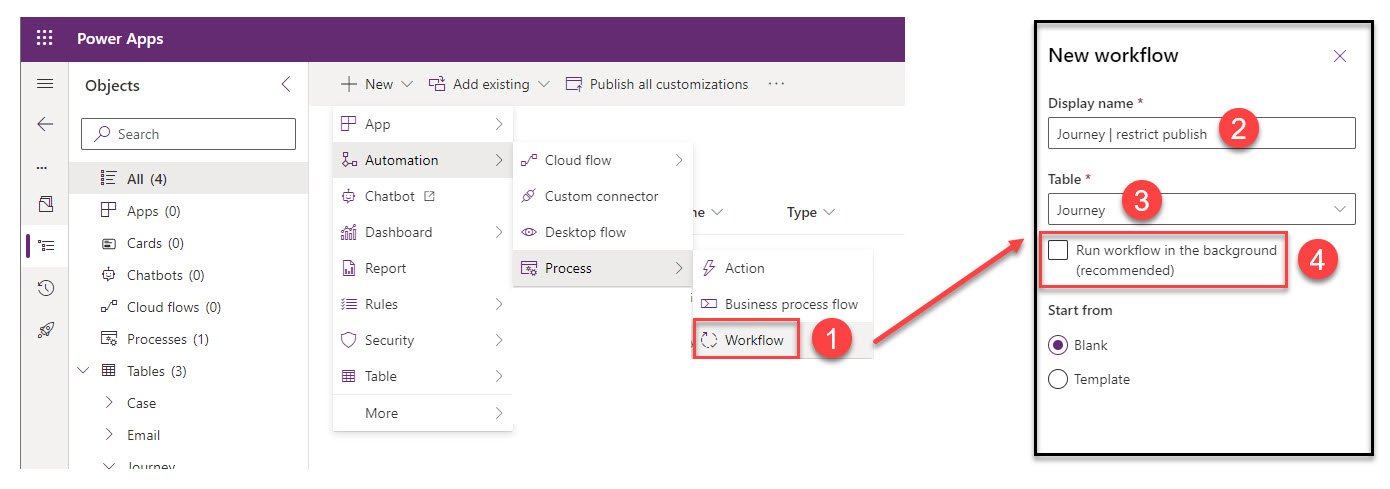
Task: Expand the Case table node
Action: [109, 403]
